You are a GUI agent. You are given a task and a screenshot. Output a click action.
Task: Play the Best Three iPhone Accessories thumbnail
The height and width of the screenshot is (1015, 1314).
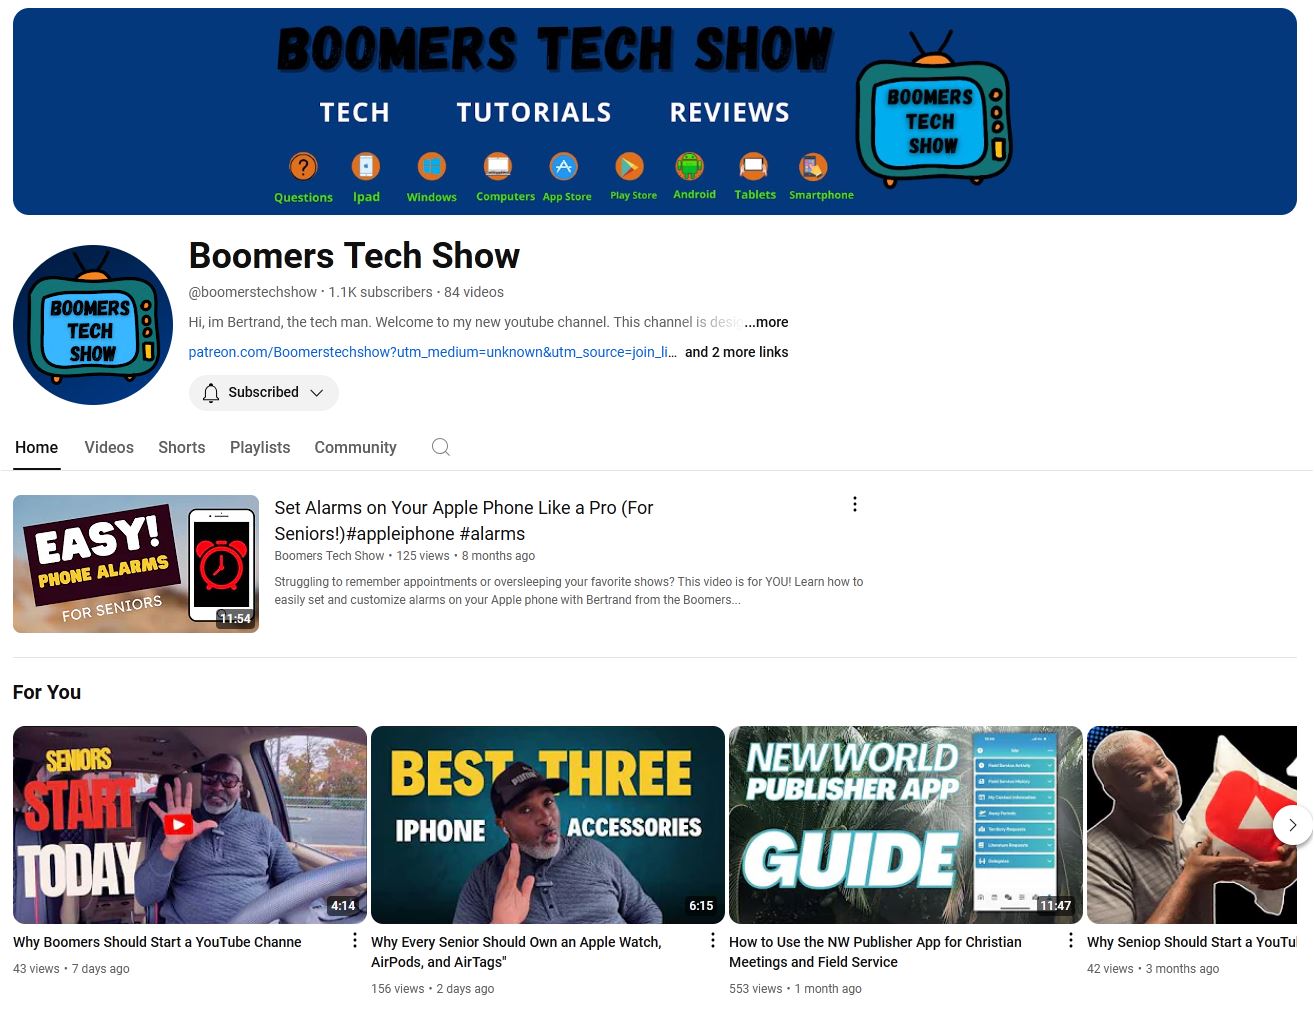coord(547,825)
